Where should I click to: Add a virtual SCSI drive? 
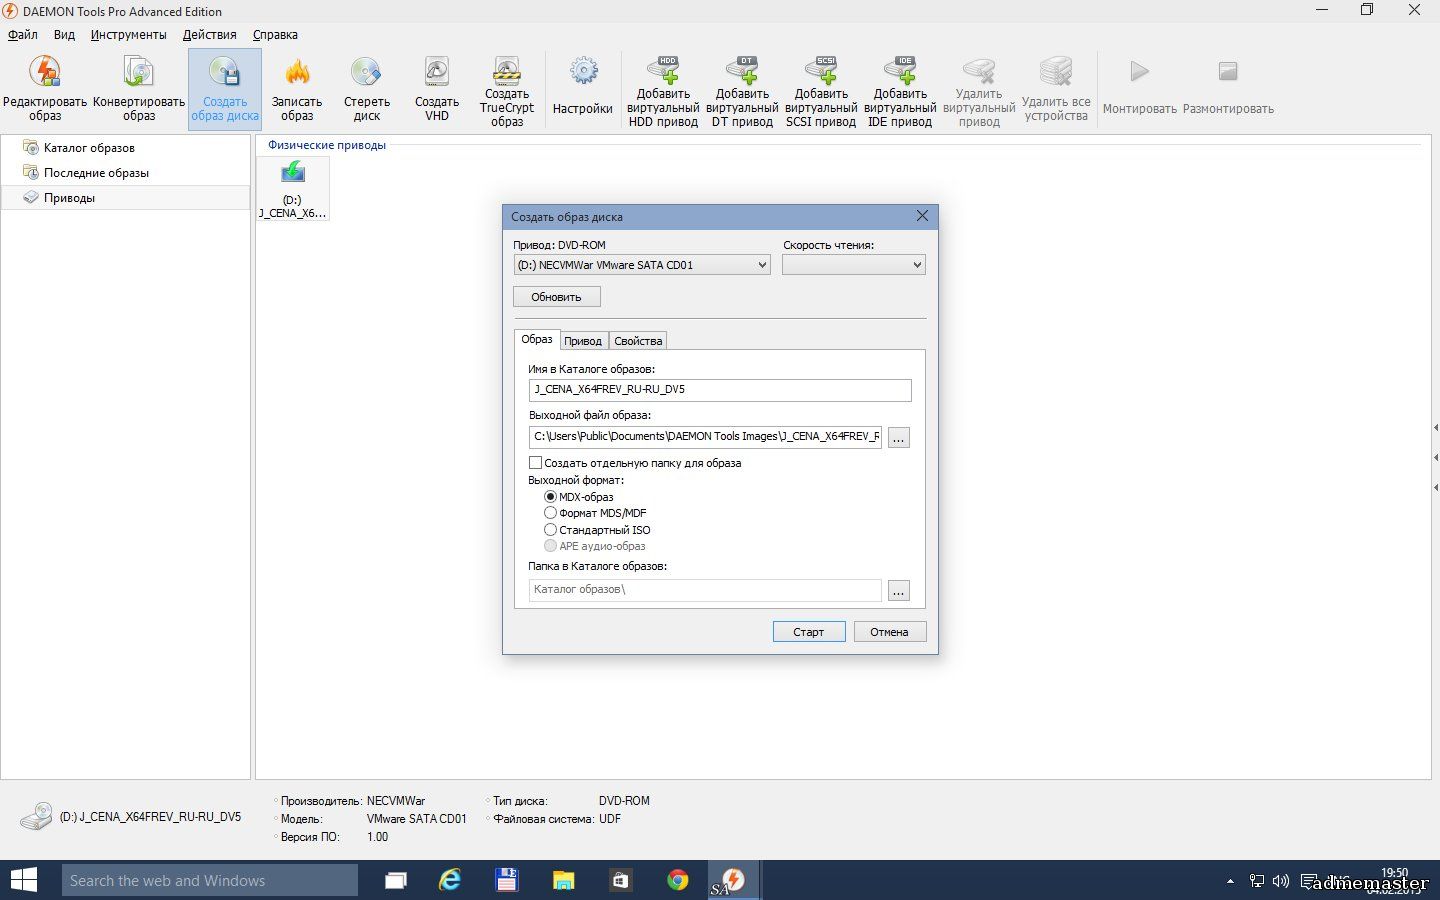pyautogui.click(x=821, y=91)
